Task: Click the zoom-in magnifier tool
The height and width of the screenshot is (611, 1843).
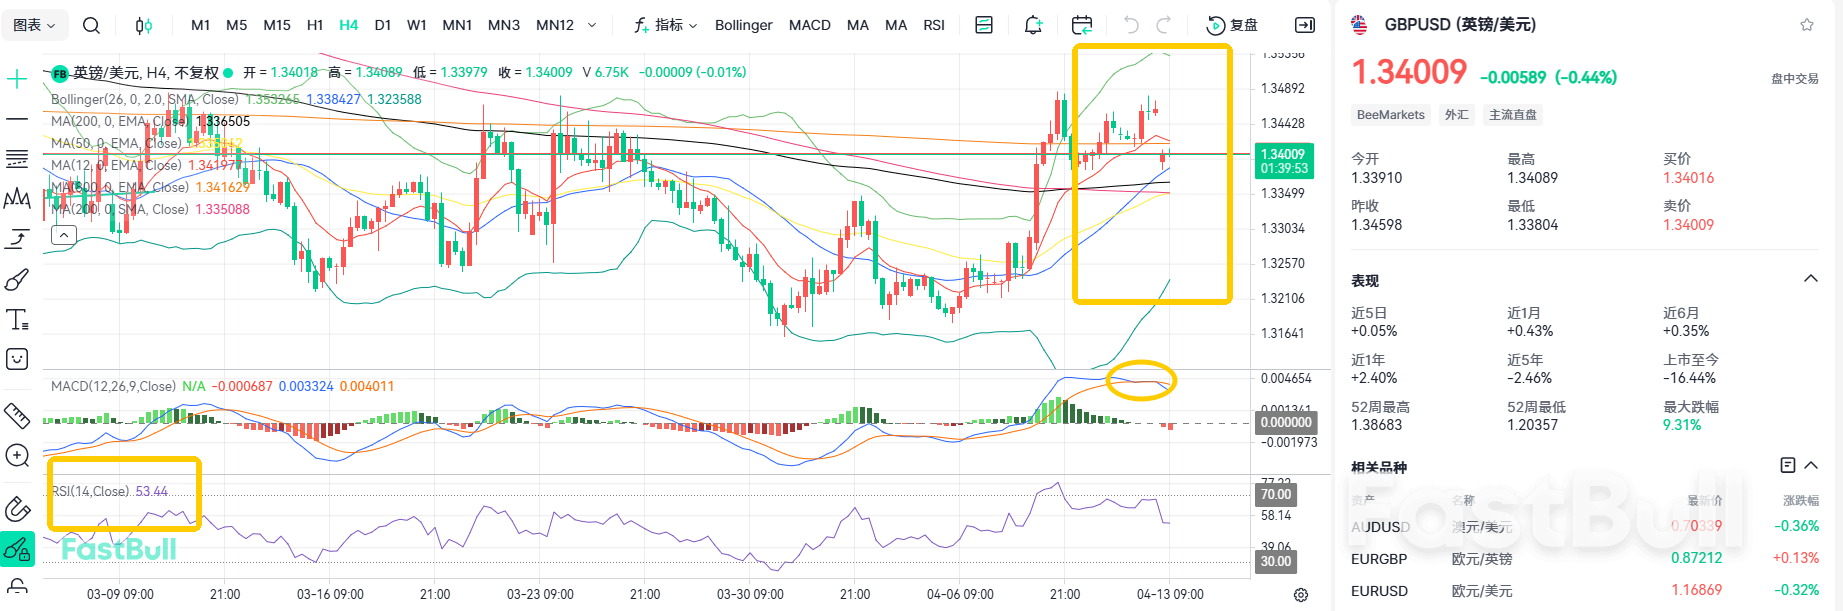Action: click(x=17, y=456)
